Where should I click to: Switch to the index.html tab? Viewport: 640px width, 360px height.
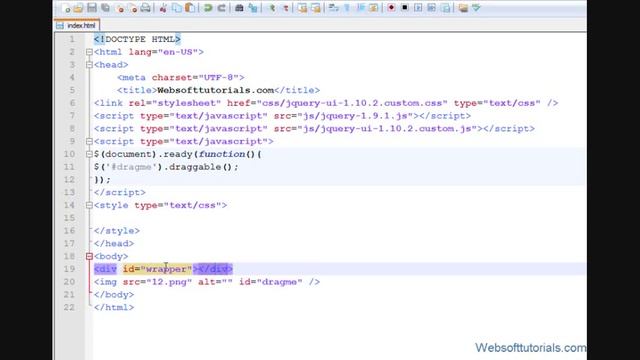(77, 25)
